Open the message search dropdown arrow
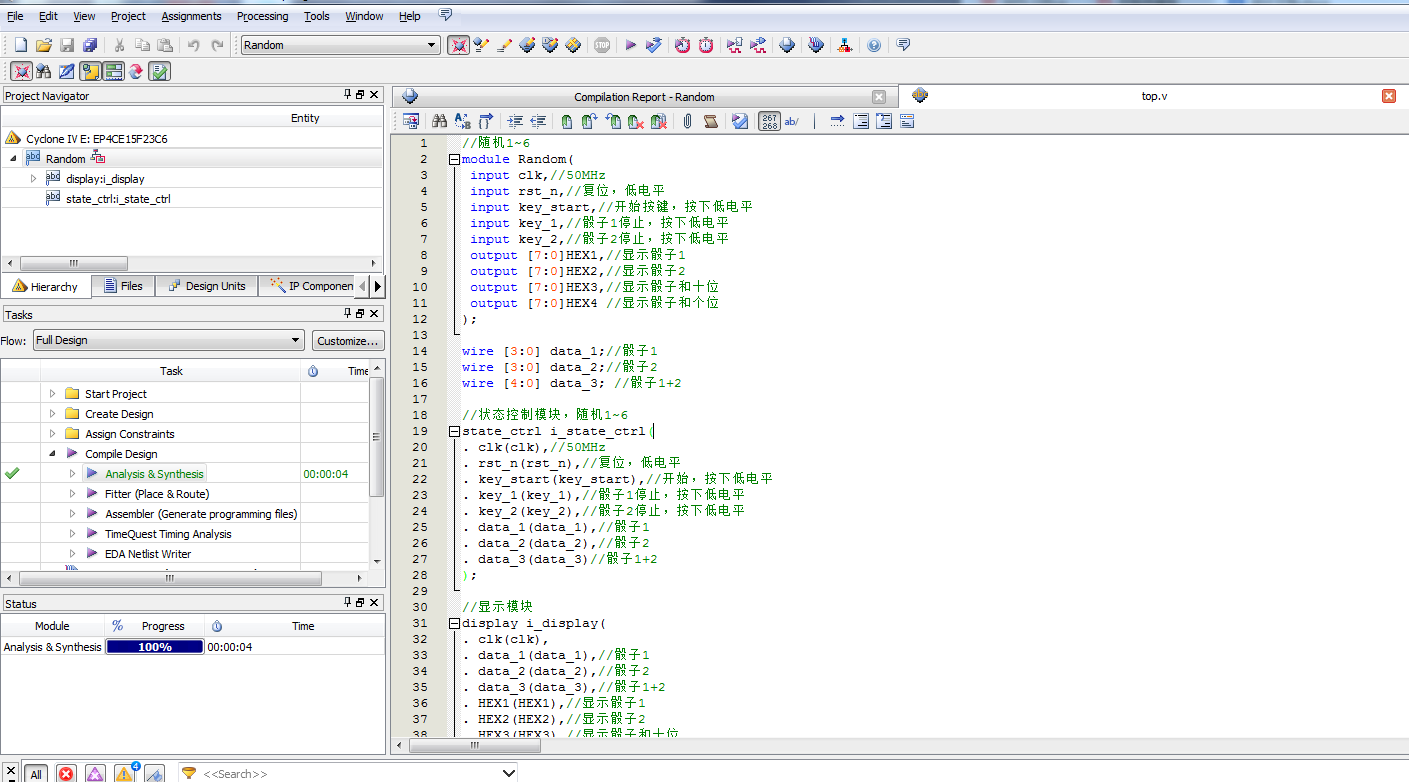This screenshot has height=782, width=1409. click(508, 773)
